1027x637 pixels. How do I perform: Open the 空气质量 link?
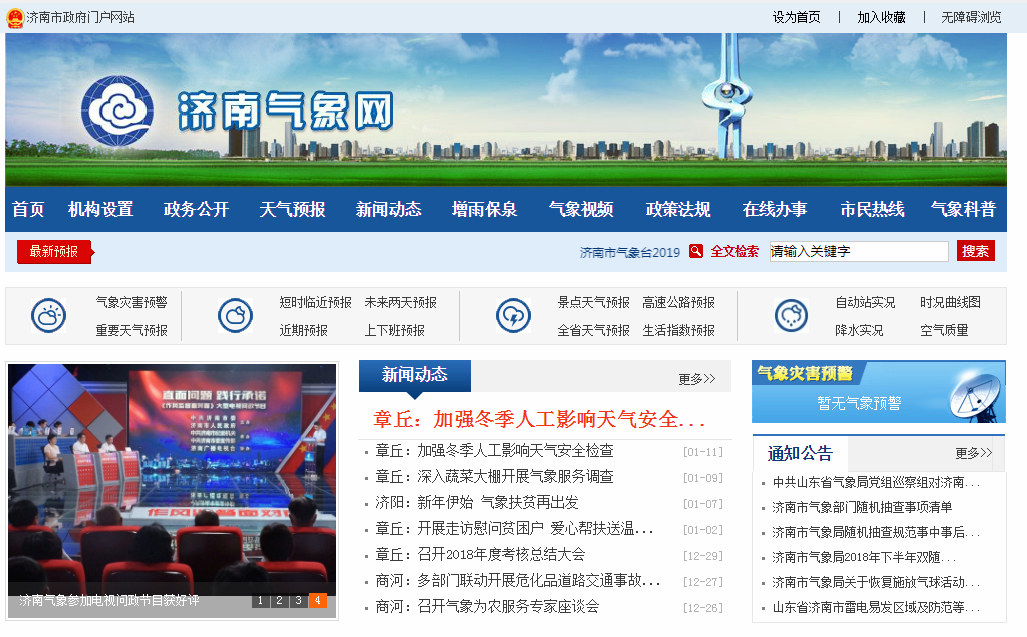click(944, 330)
